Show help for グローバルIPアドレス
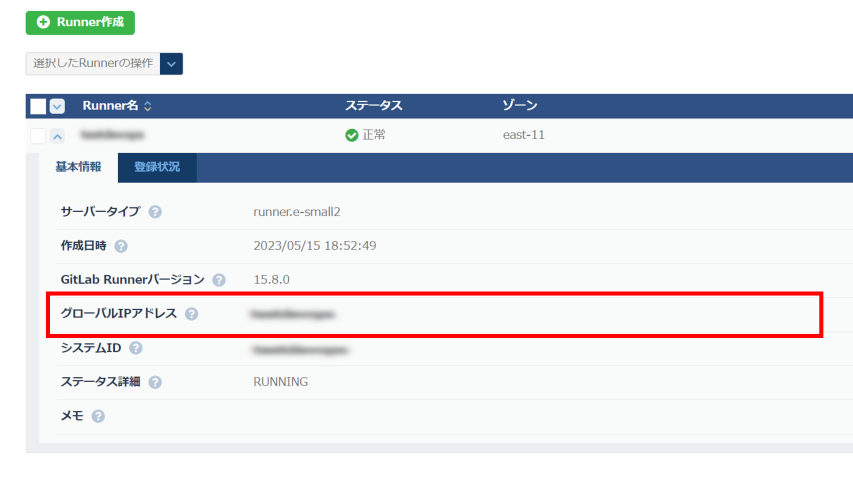853x480 pixels. pos(191,314)
